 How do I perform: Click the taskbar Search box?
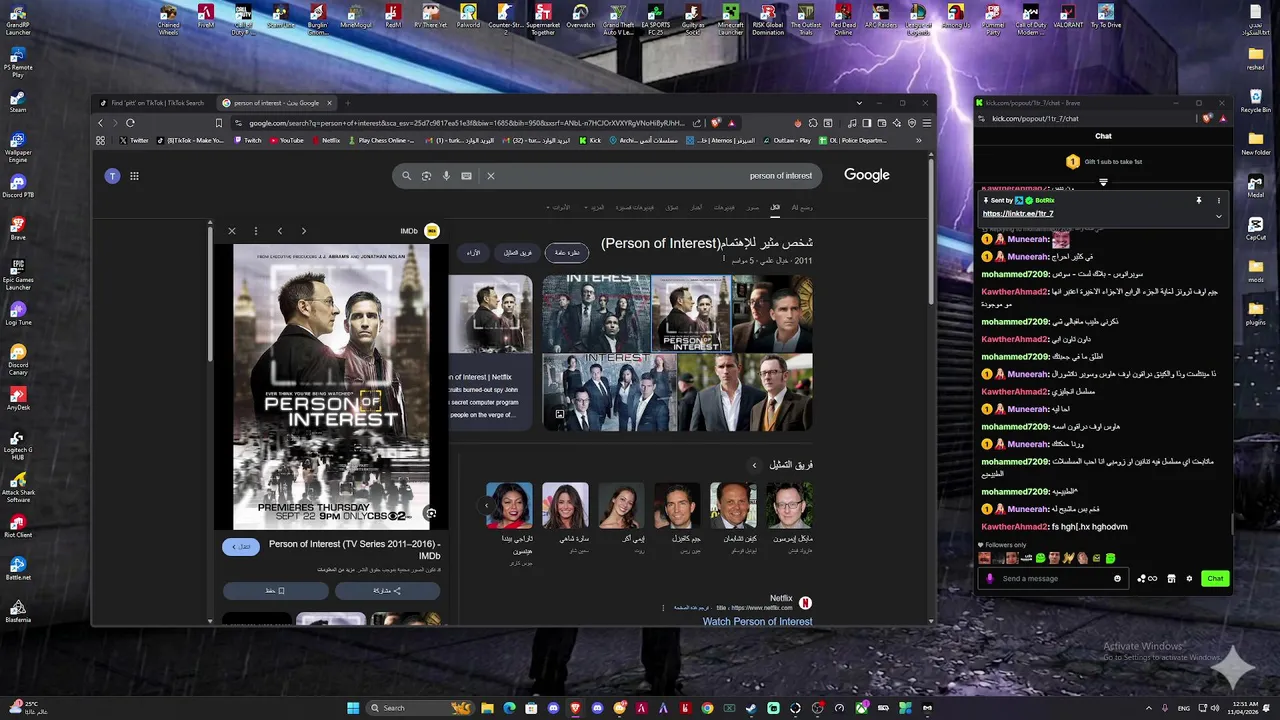pos(420,708)
